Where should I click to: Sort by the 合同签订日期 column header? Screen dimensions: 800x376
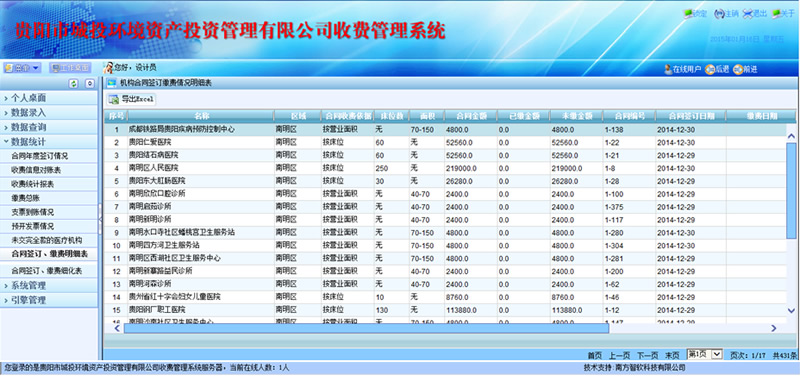coord(690,116)
